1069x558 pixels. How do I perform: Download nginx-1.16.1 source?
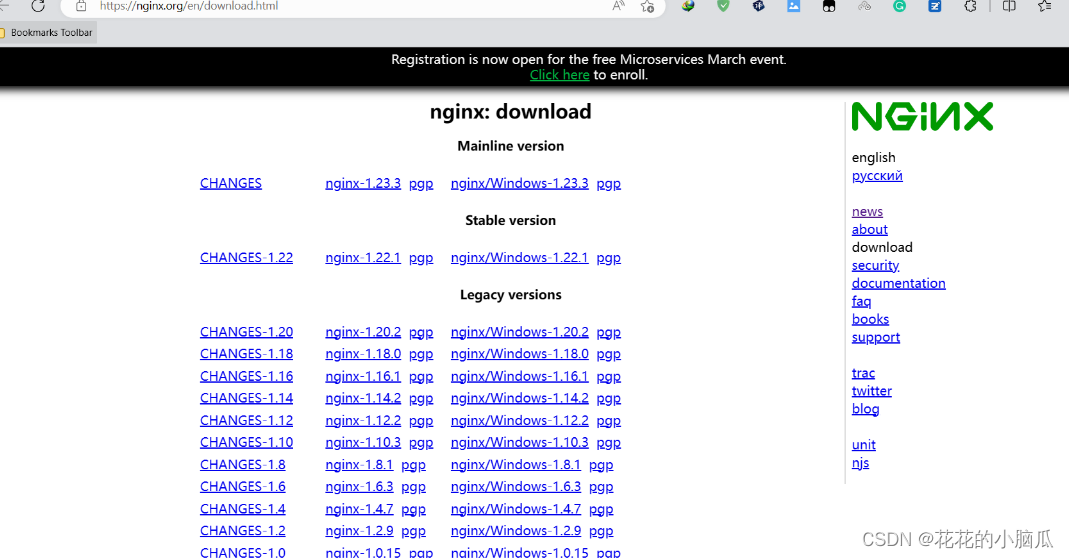pyautogui.click(x=363, y=377)
